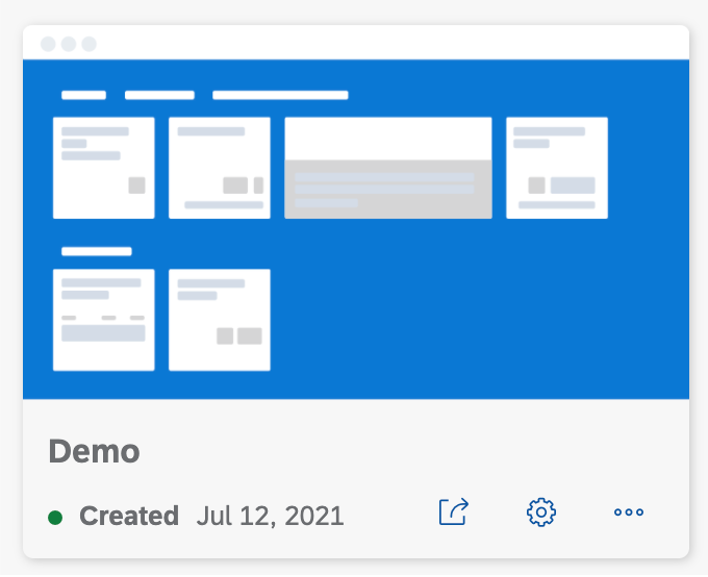Click the 'Demo' site title
708x577 pixels.
pos(94,451)
